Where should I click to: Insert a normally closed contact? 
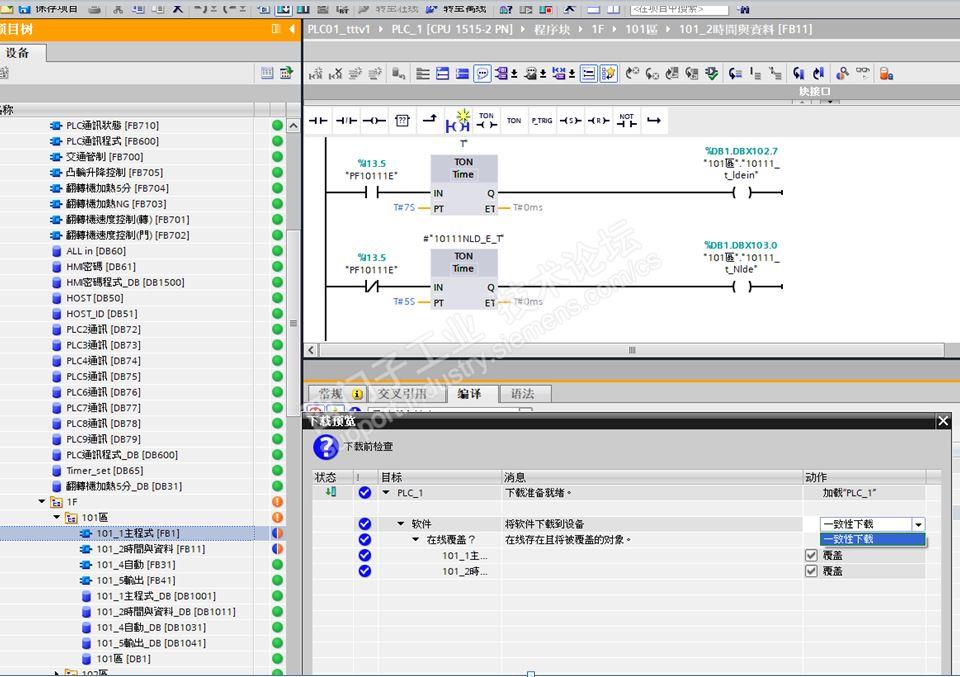tap(347, 121)
